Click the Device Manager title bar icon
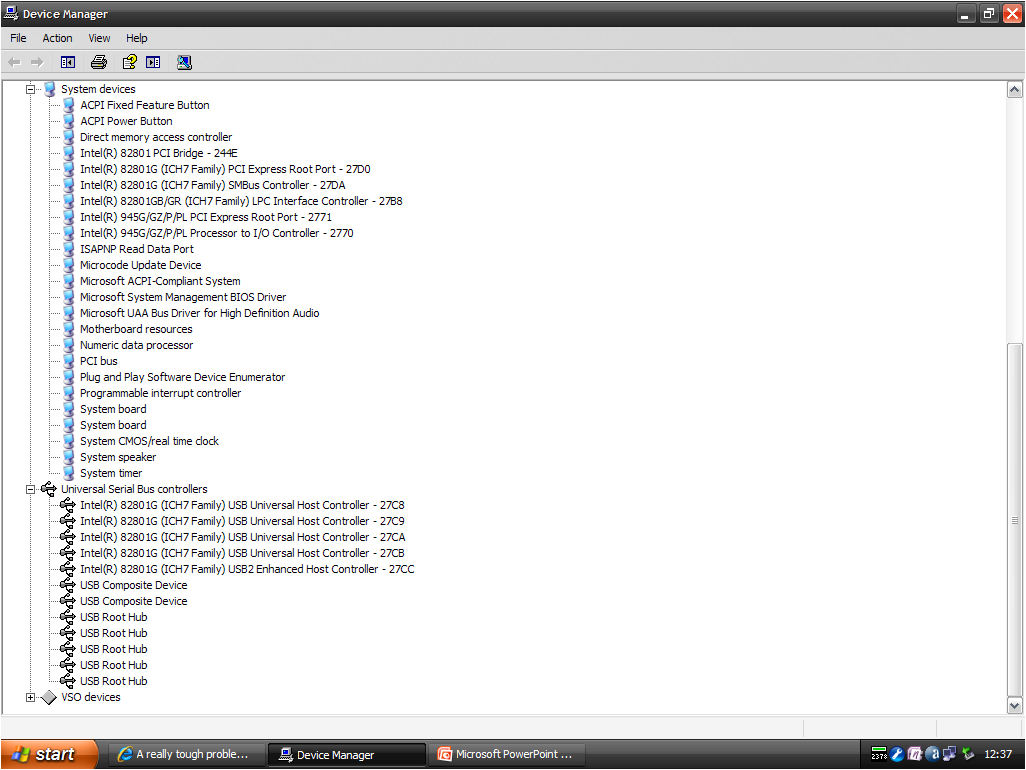Image resolution: width=1026 pixels, height=770 pixels. [11, 13]
